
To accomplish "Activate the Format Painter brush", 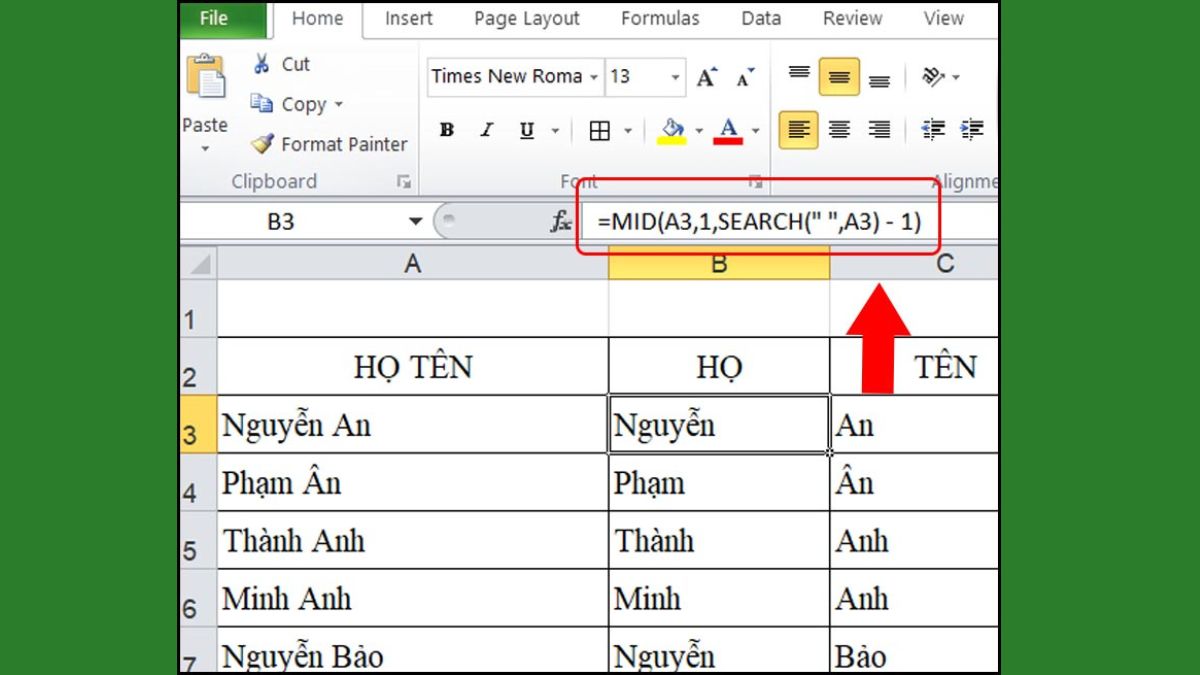I will [329, 144].
